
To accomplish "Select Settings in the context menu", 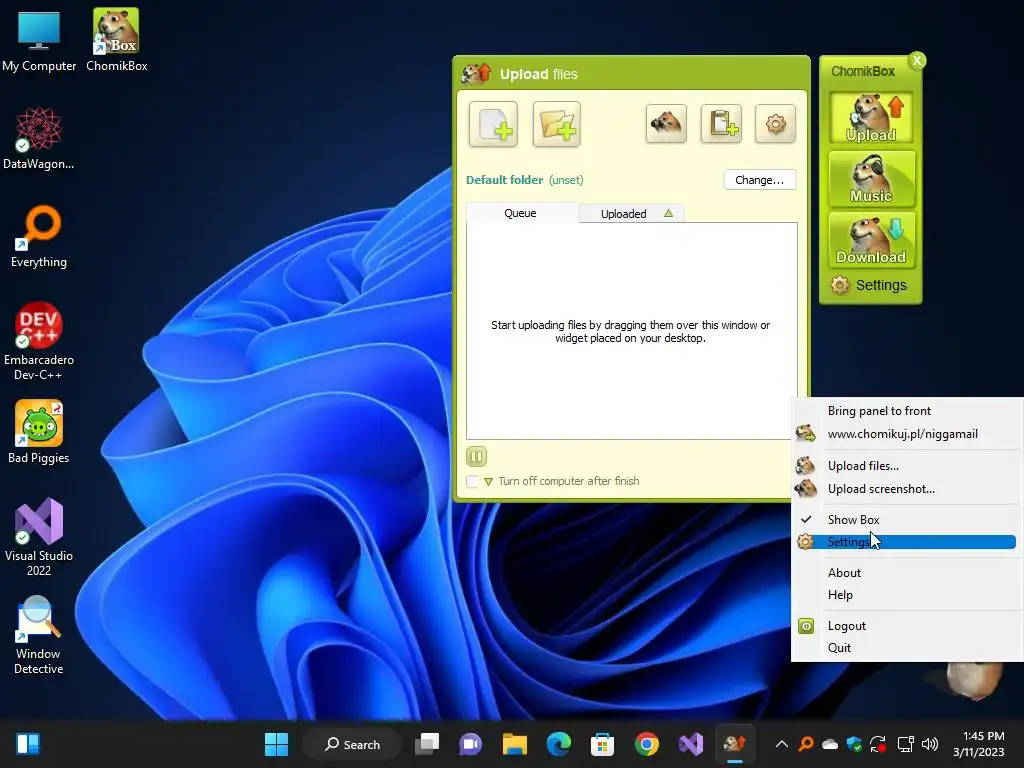I will (x=906, y=542).
